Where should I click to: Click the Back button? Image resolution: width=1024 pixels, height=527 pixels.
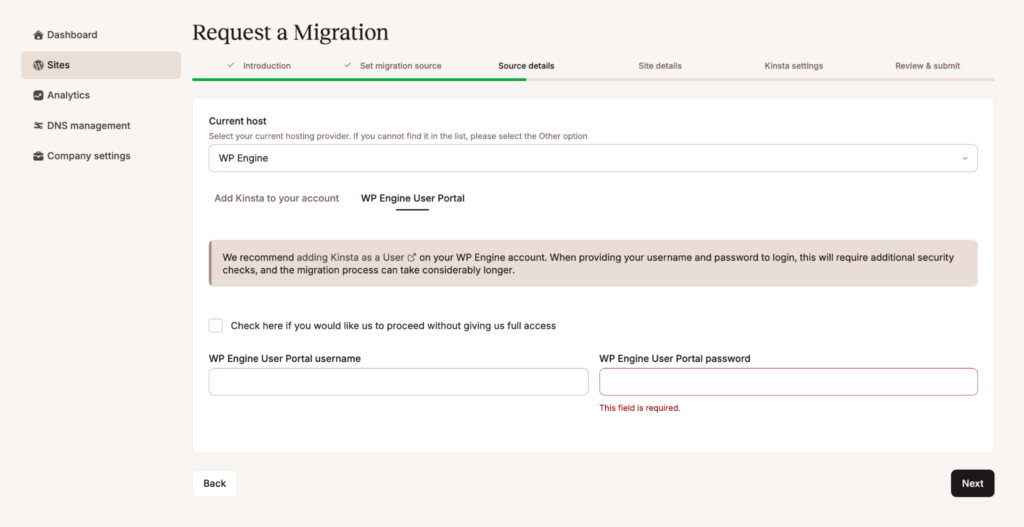(x=214, y=483)
